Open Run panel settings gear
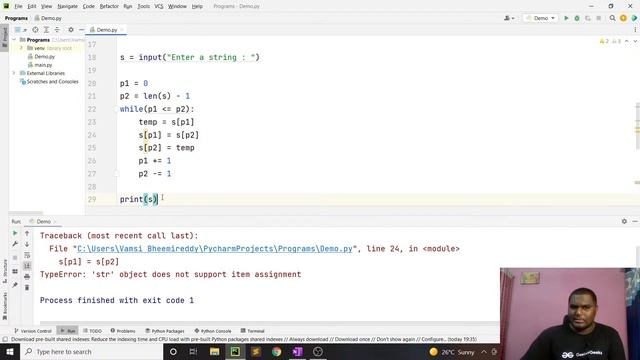Image resolution: width=640 pixels, height=360 pixels. click(x=624, y=221)
